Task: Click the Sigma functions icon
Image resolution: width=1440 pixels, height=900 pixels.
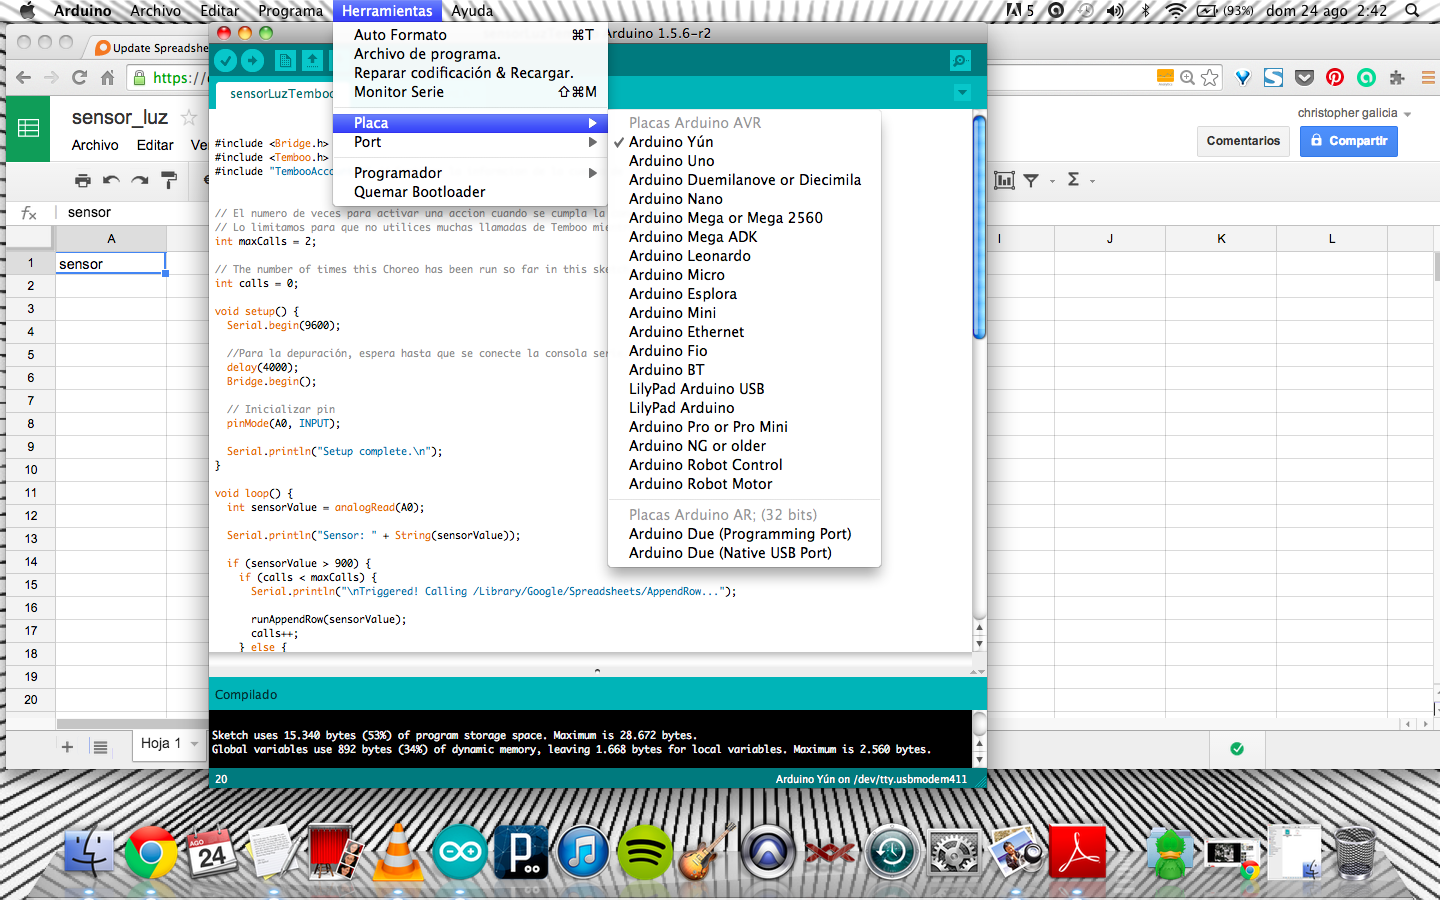Action: [x=1073, y=179]
